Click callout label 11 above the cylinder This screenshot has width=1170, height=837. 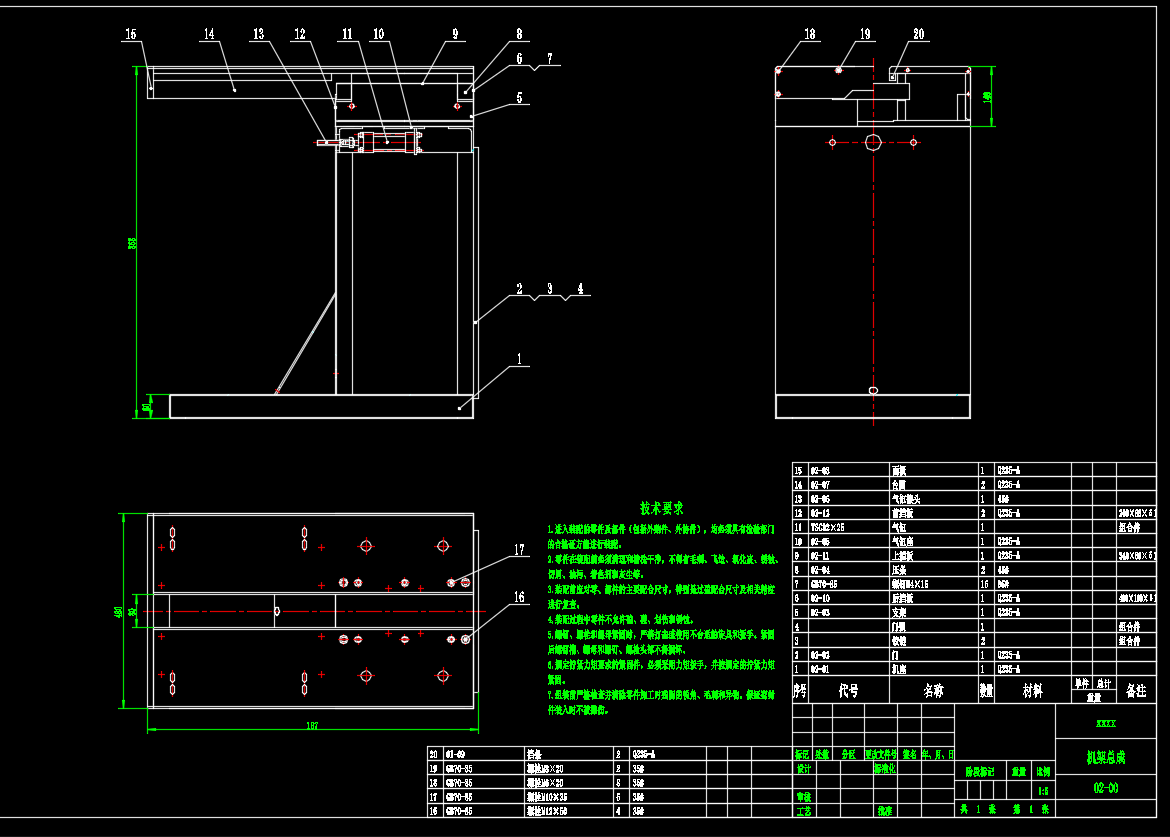point(347,34)
